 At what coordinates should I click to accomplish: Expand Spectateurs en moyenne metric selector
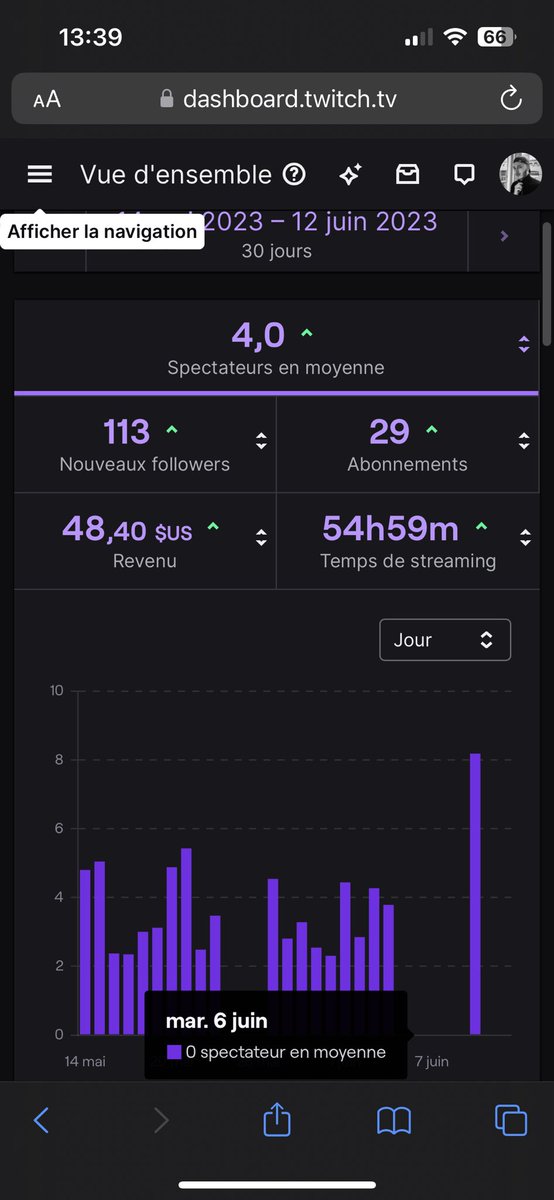click(523, 344)
